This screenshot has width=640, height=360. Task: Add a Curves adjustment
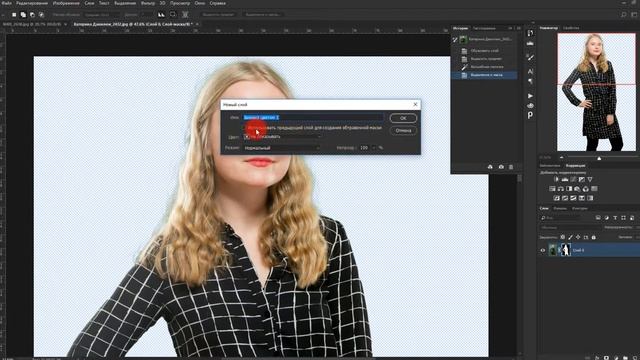(573, 179)
